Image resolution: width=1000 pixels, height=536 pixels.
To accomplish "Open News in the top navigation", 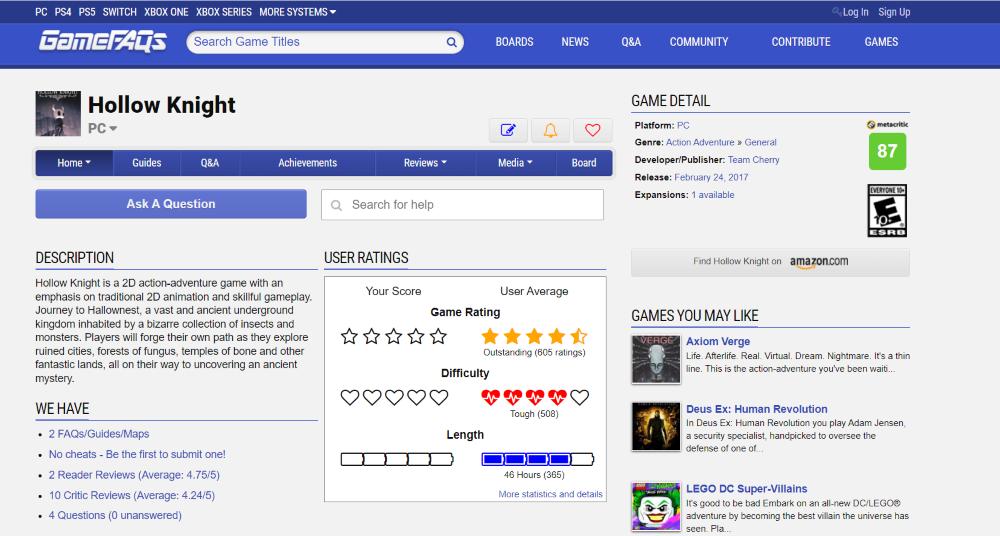I will point(575,41).
